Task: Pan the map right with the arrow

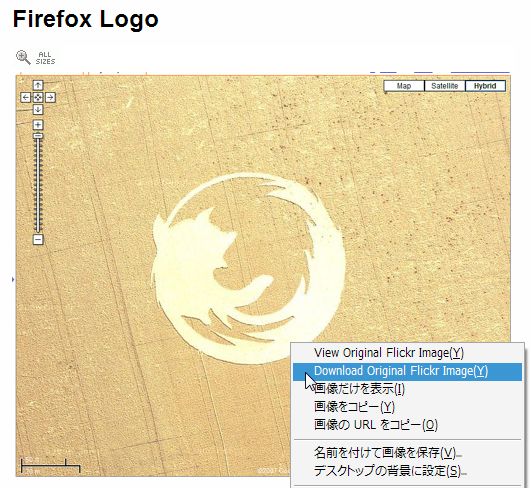Action: click(x=50, y=98)
